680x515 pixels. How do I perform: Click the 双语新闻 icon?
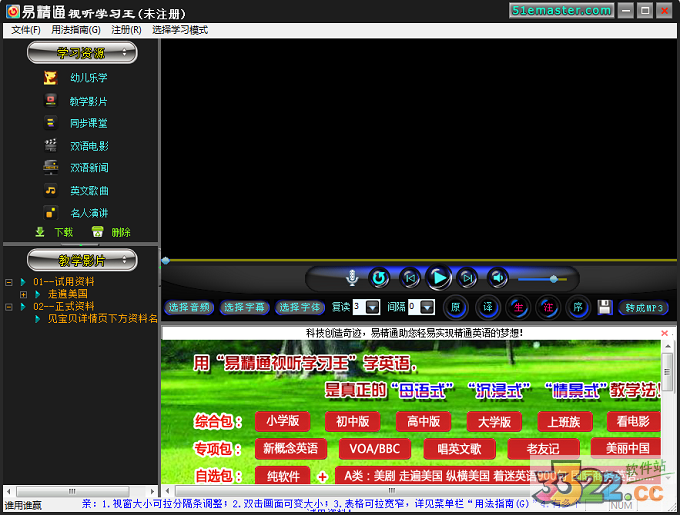coord(50,167)
